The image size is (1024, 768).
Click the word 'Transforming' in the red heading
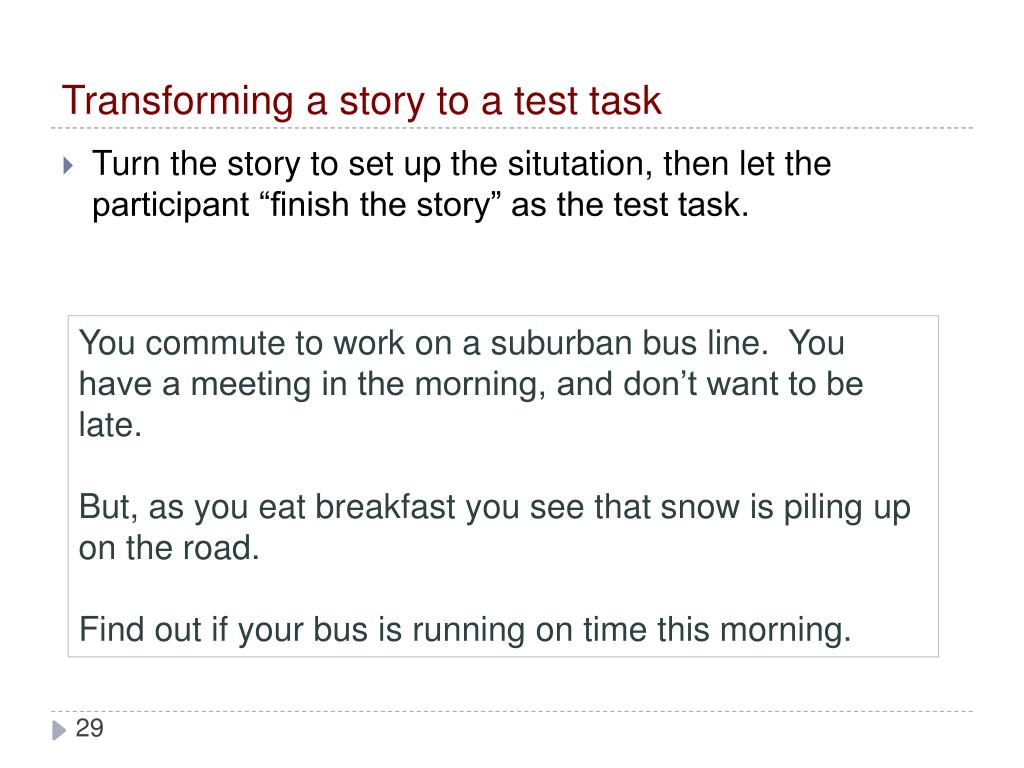[178, 101]
